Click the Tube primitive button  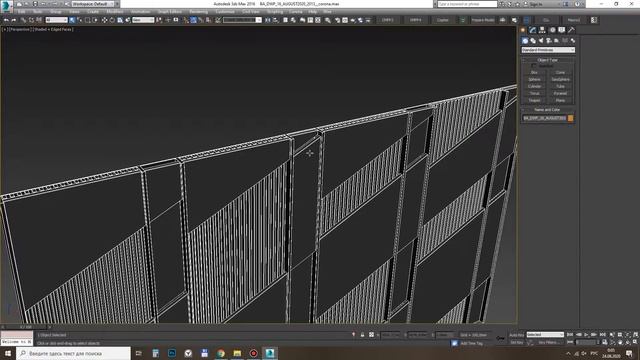[x=560, y=87]
